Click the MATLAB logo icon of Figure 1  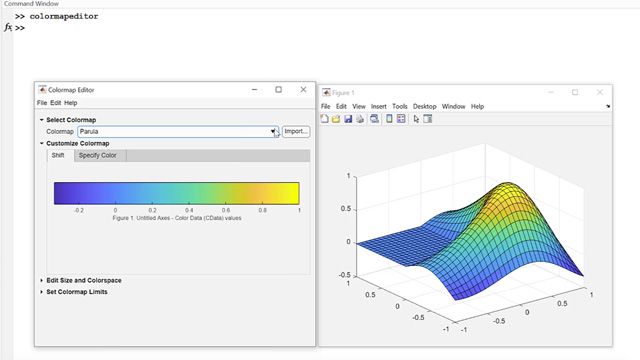326,92
